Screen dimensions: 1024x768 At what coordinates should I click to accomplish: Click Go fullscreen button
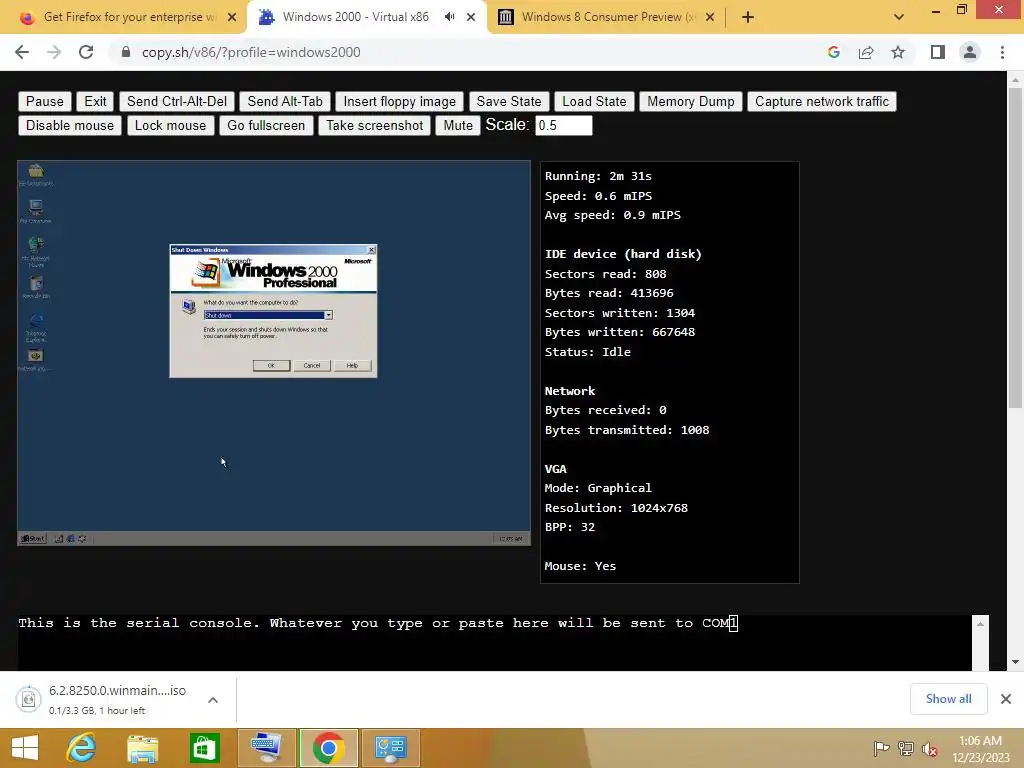point(266,125)
